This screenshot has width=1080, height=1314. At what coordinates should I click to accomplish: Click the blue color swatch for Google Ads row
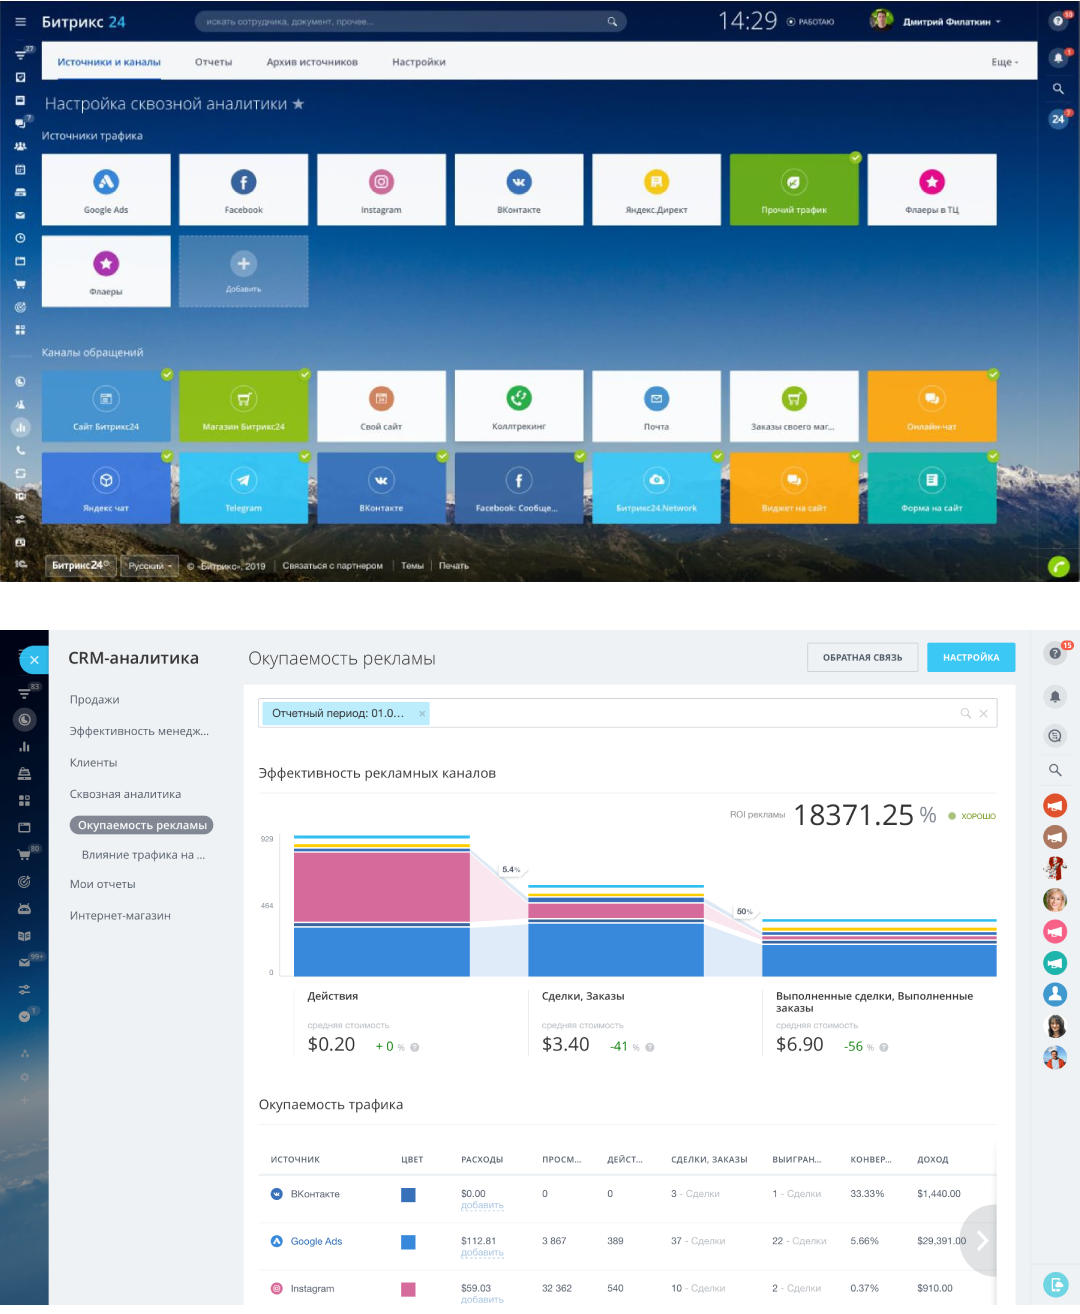tap(408, 1242)
